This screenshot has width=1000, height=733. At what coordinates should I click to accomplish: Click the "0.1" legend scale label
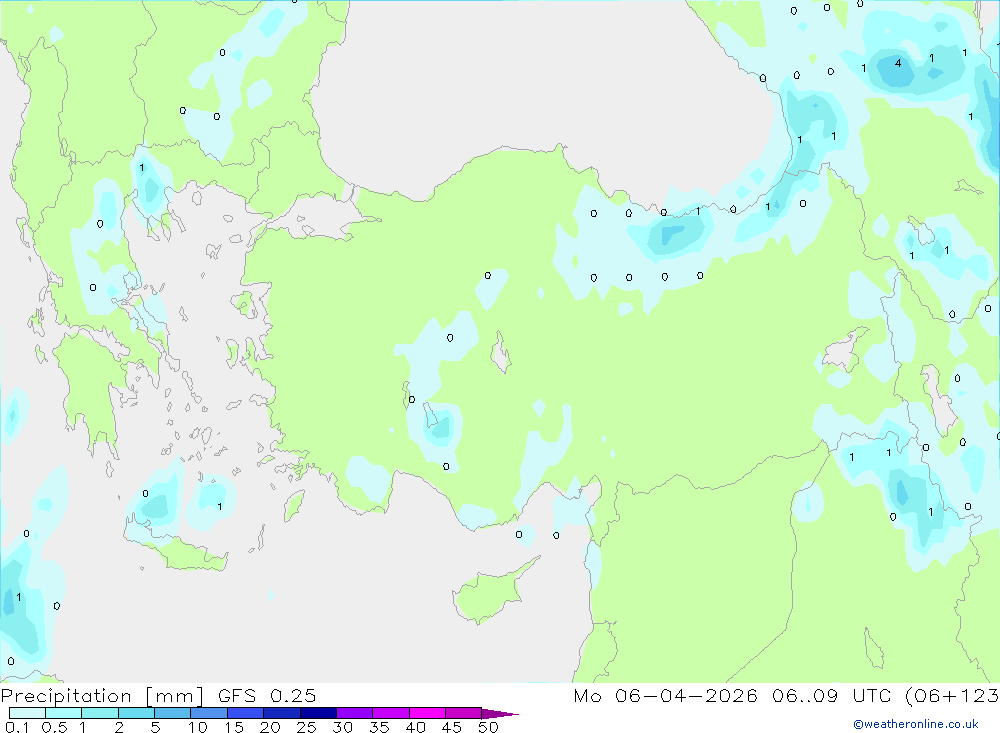tap(17, 727)
